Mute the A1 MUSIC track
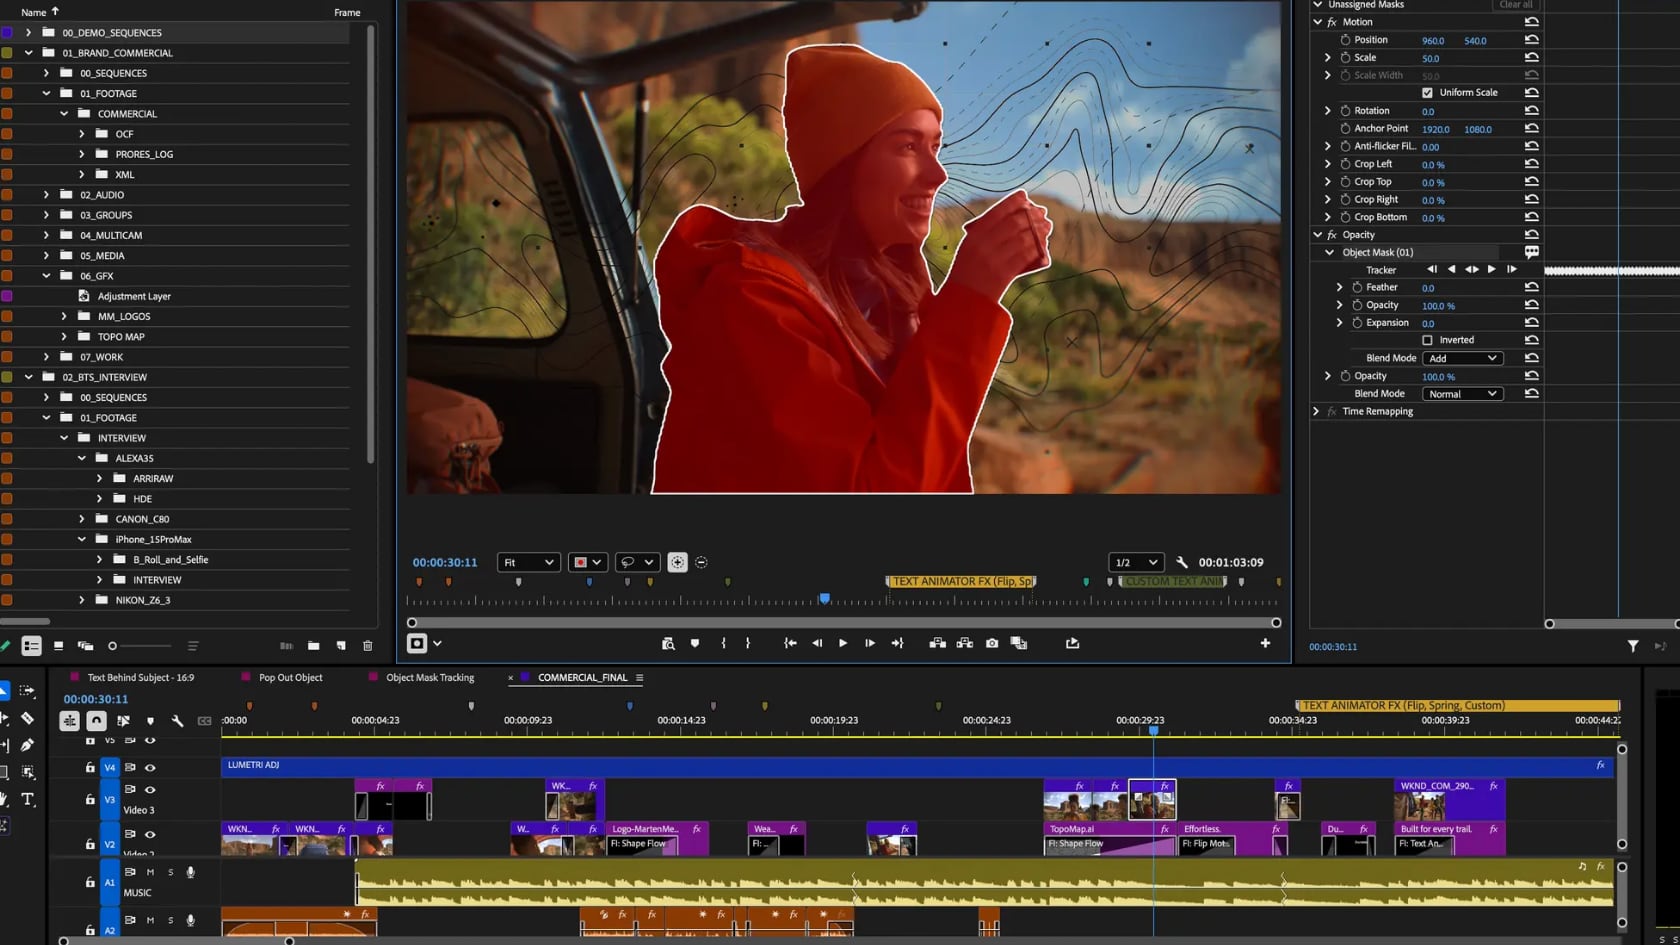Screen dimensions: 1680x945 151,872
